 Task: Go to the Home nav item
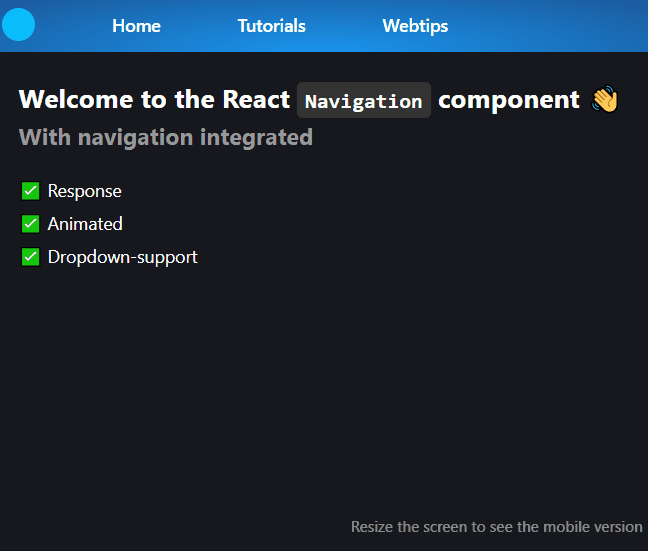[x=136, y=26]
